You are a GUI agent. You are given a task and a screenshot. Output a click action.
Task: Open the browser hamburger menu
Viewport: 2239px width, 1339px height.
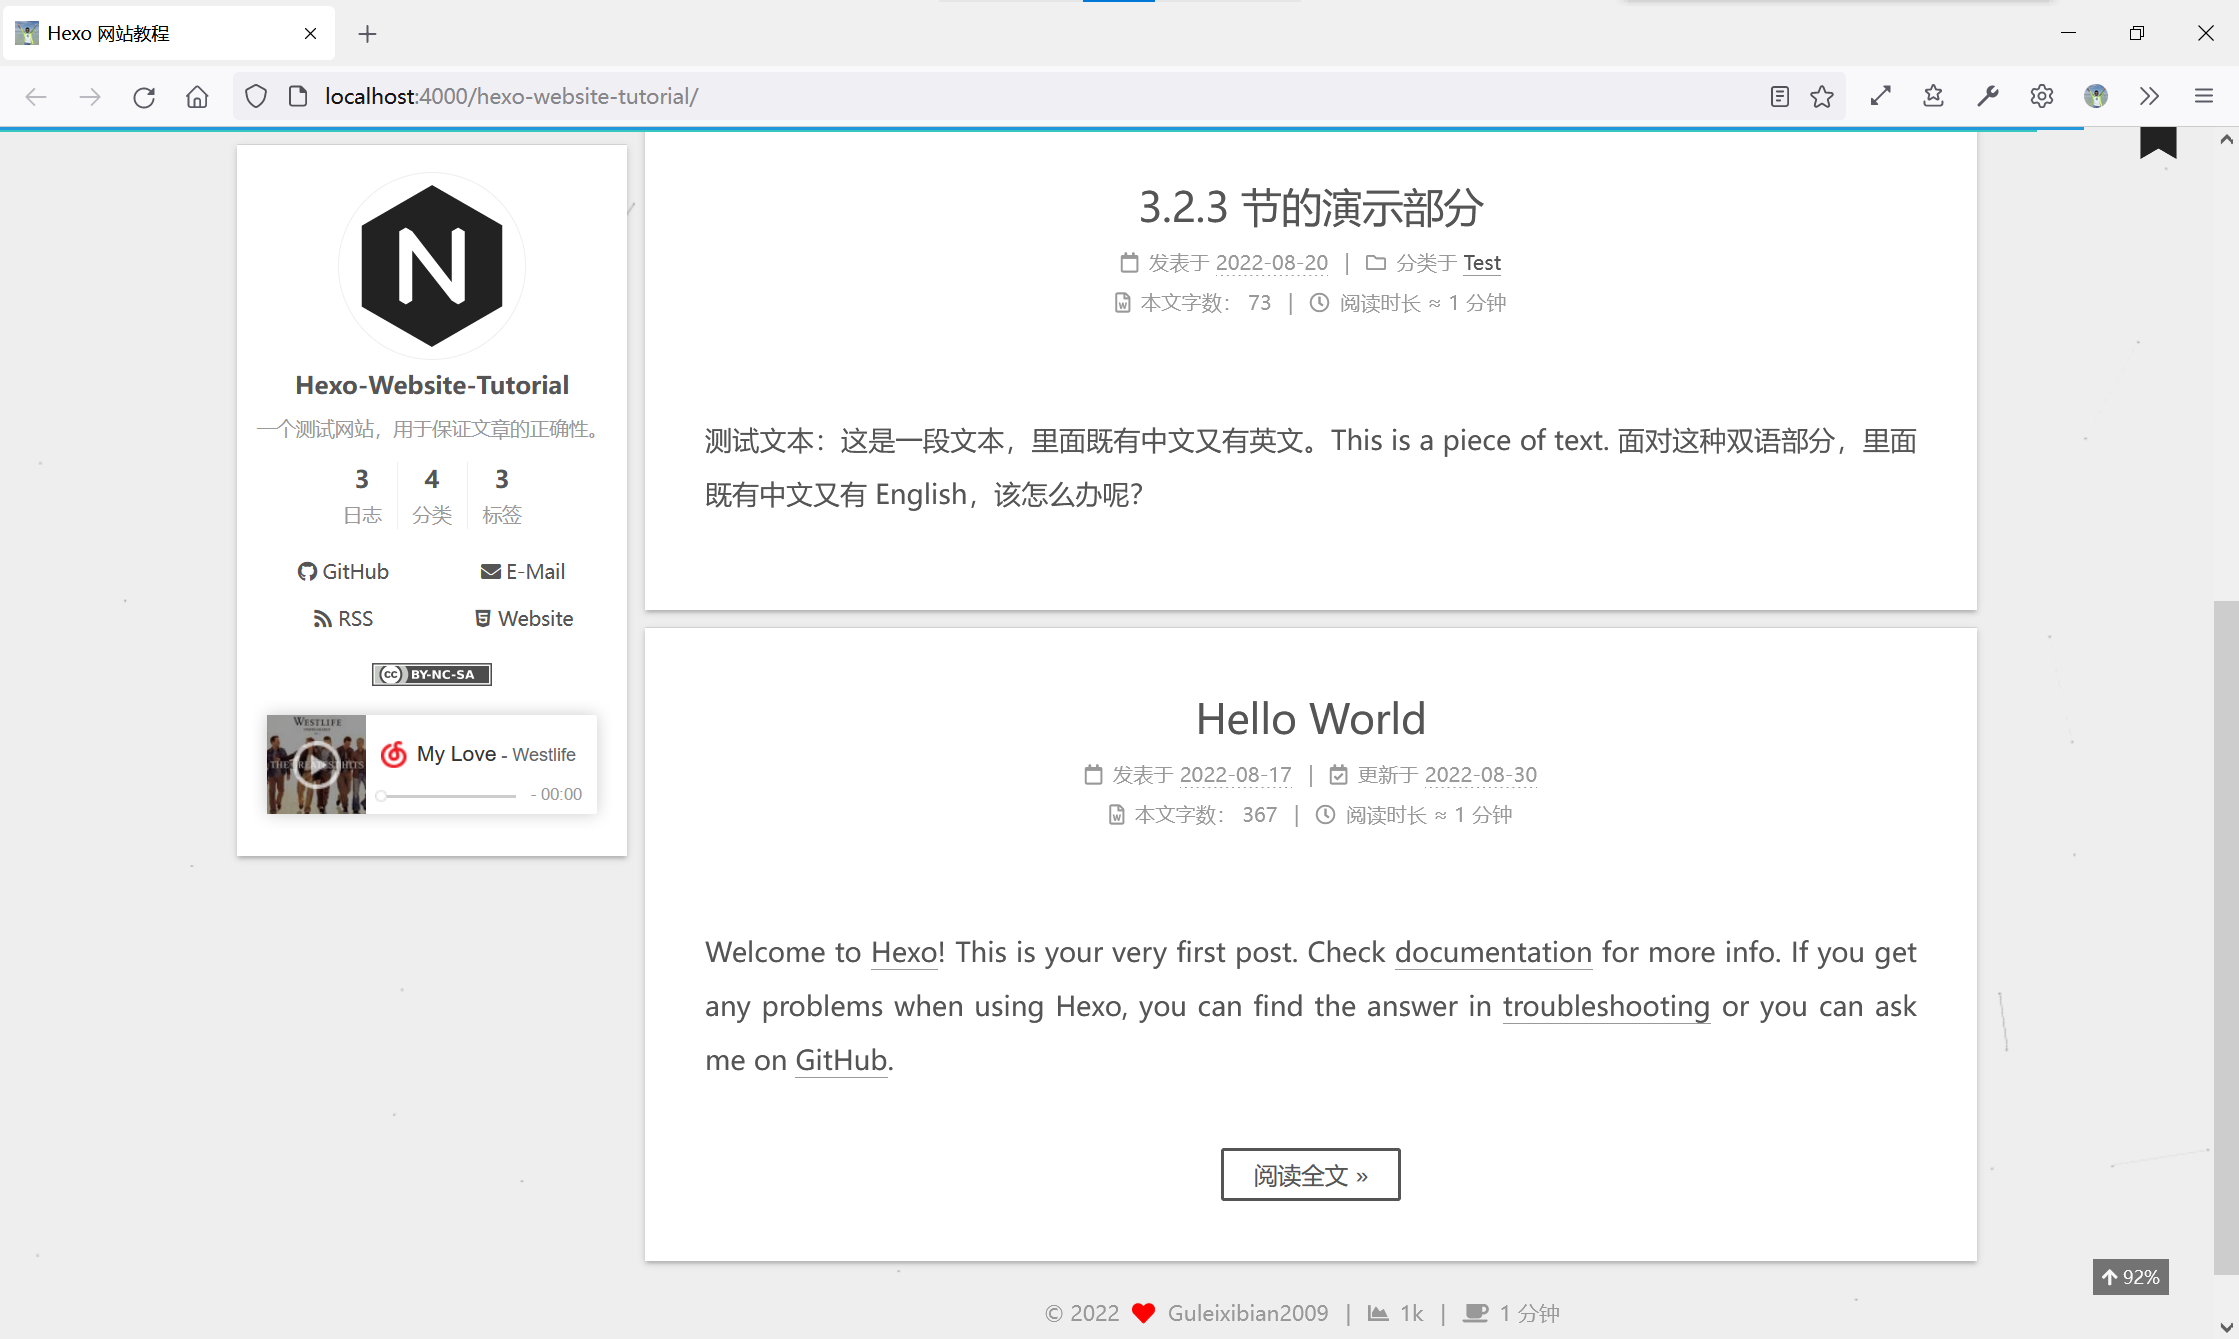(x=2203, y=96)
